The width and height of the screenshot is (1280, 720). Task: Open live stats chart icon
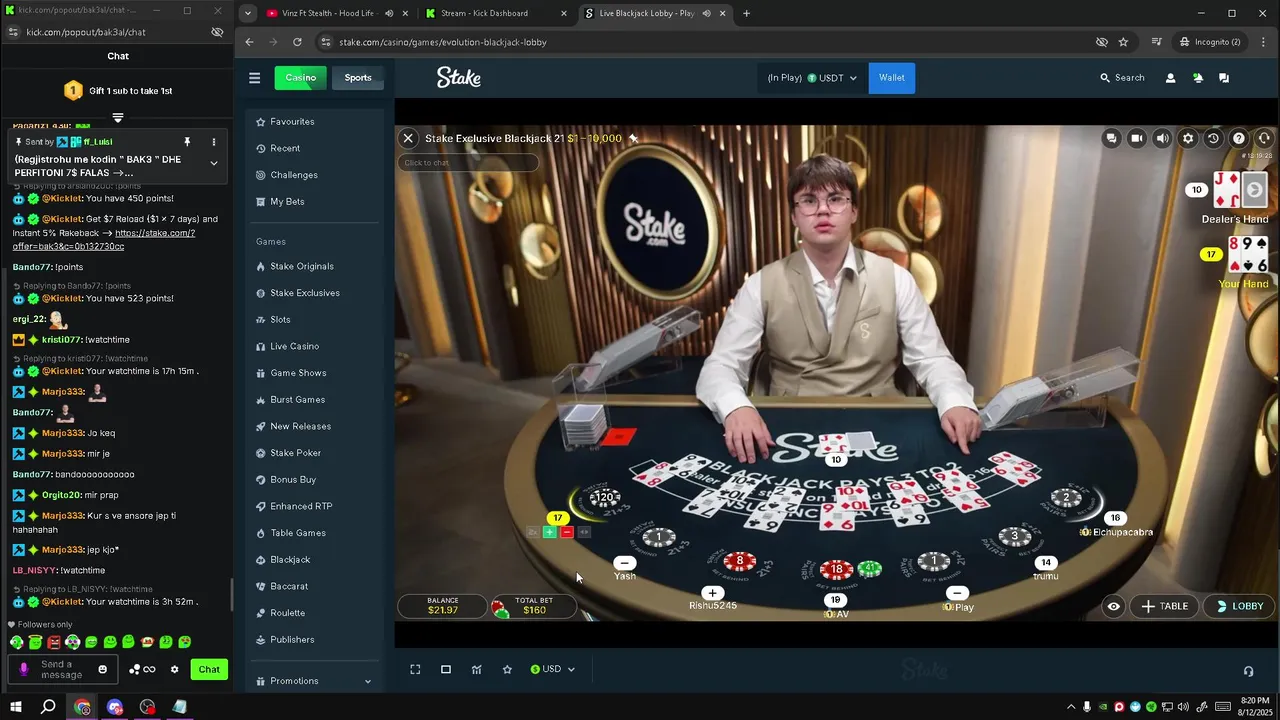477,669
